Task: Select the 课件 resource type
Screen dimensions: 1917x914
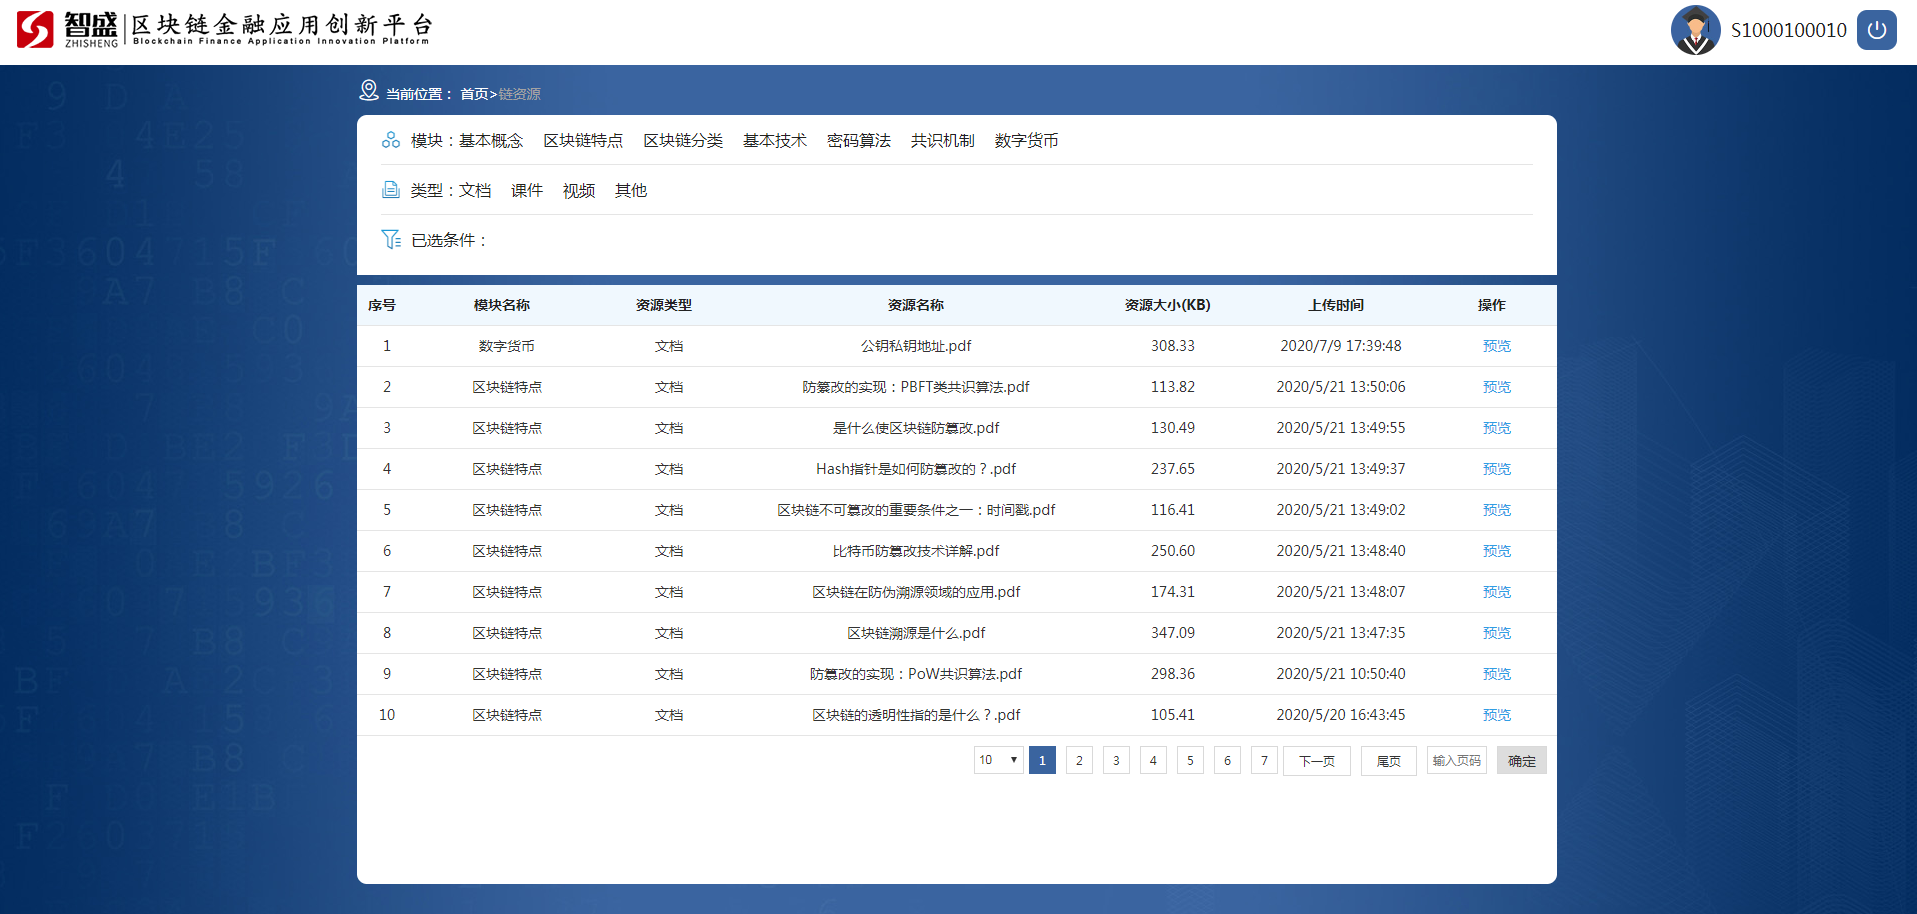Action: pos(526,191)
